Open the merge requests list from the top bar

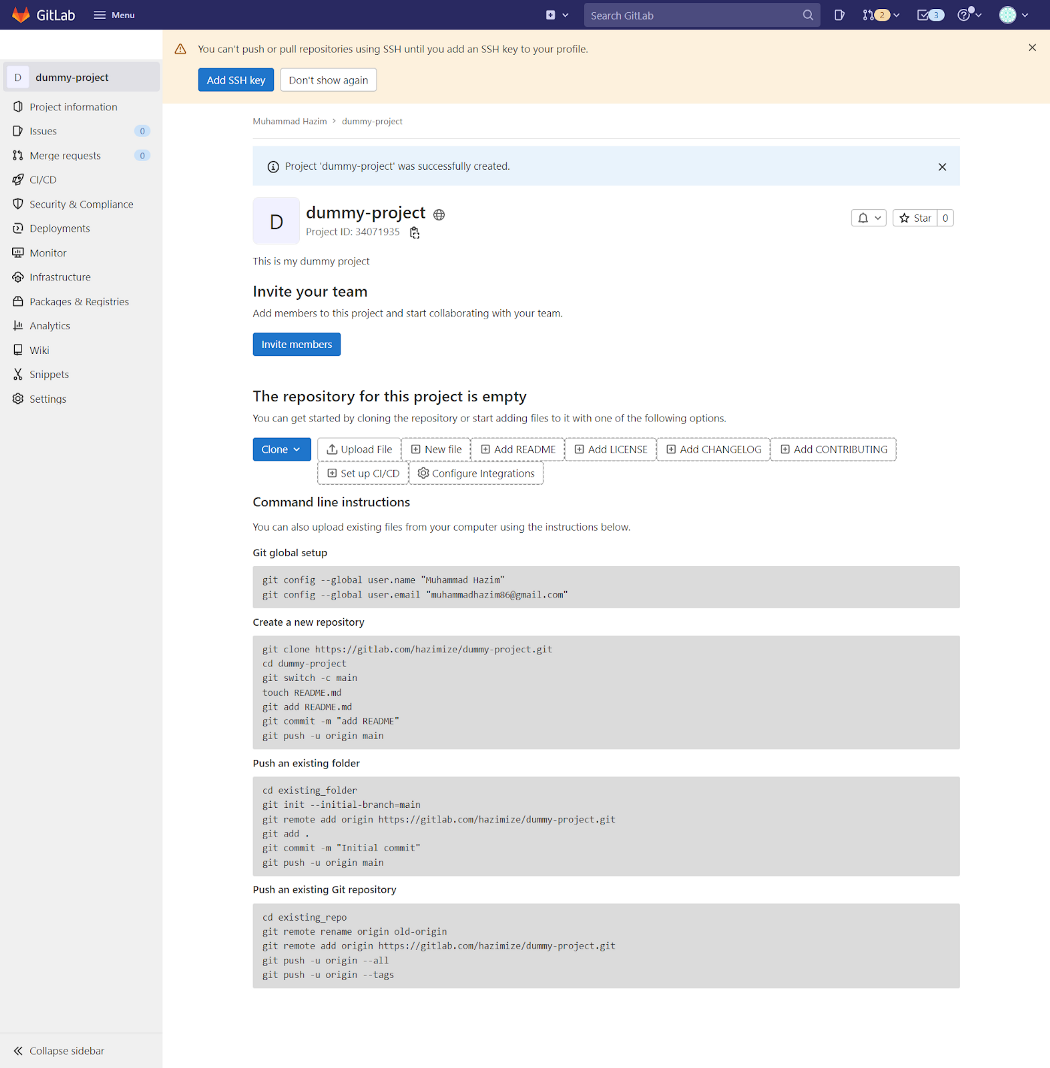coord(874,15)
